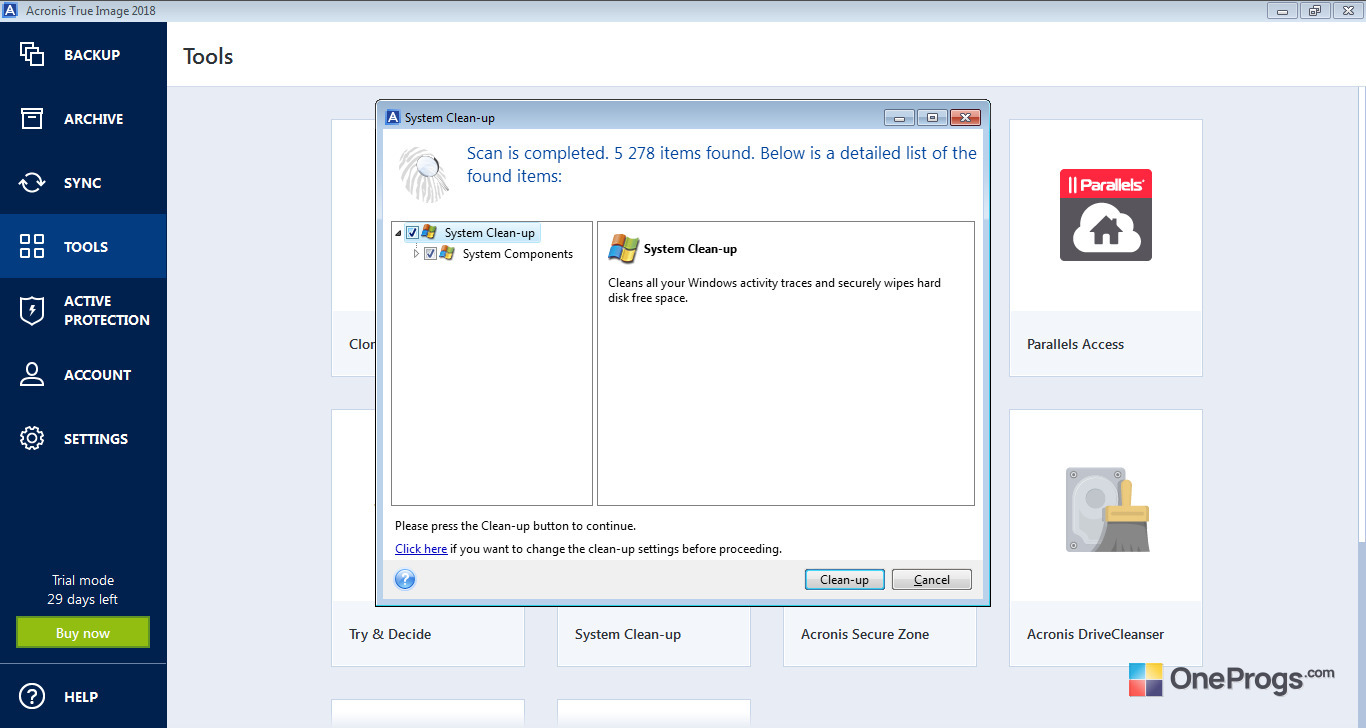Click the blue help icon in System Clean-up dialog

(x=405, y=579)
